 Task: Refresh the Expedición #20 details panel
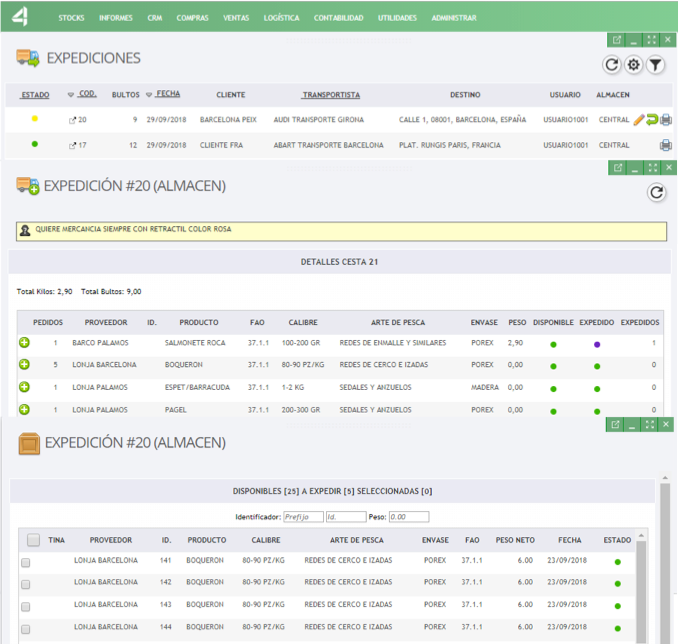click(656, 193)
